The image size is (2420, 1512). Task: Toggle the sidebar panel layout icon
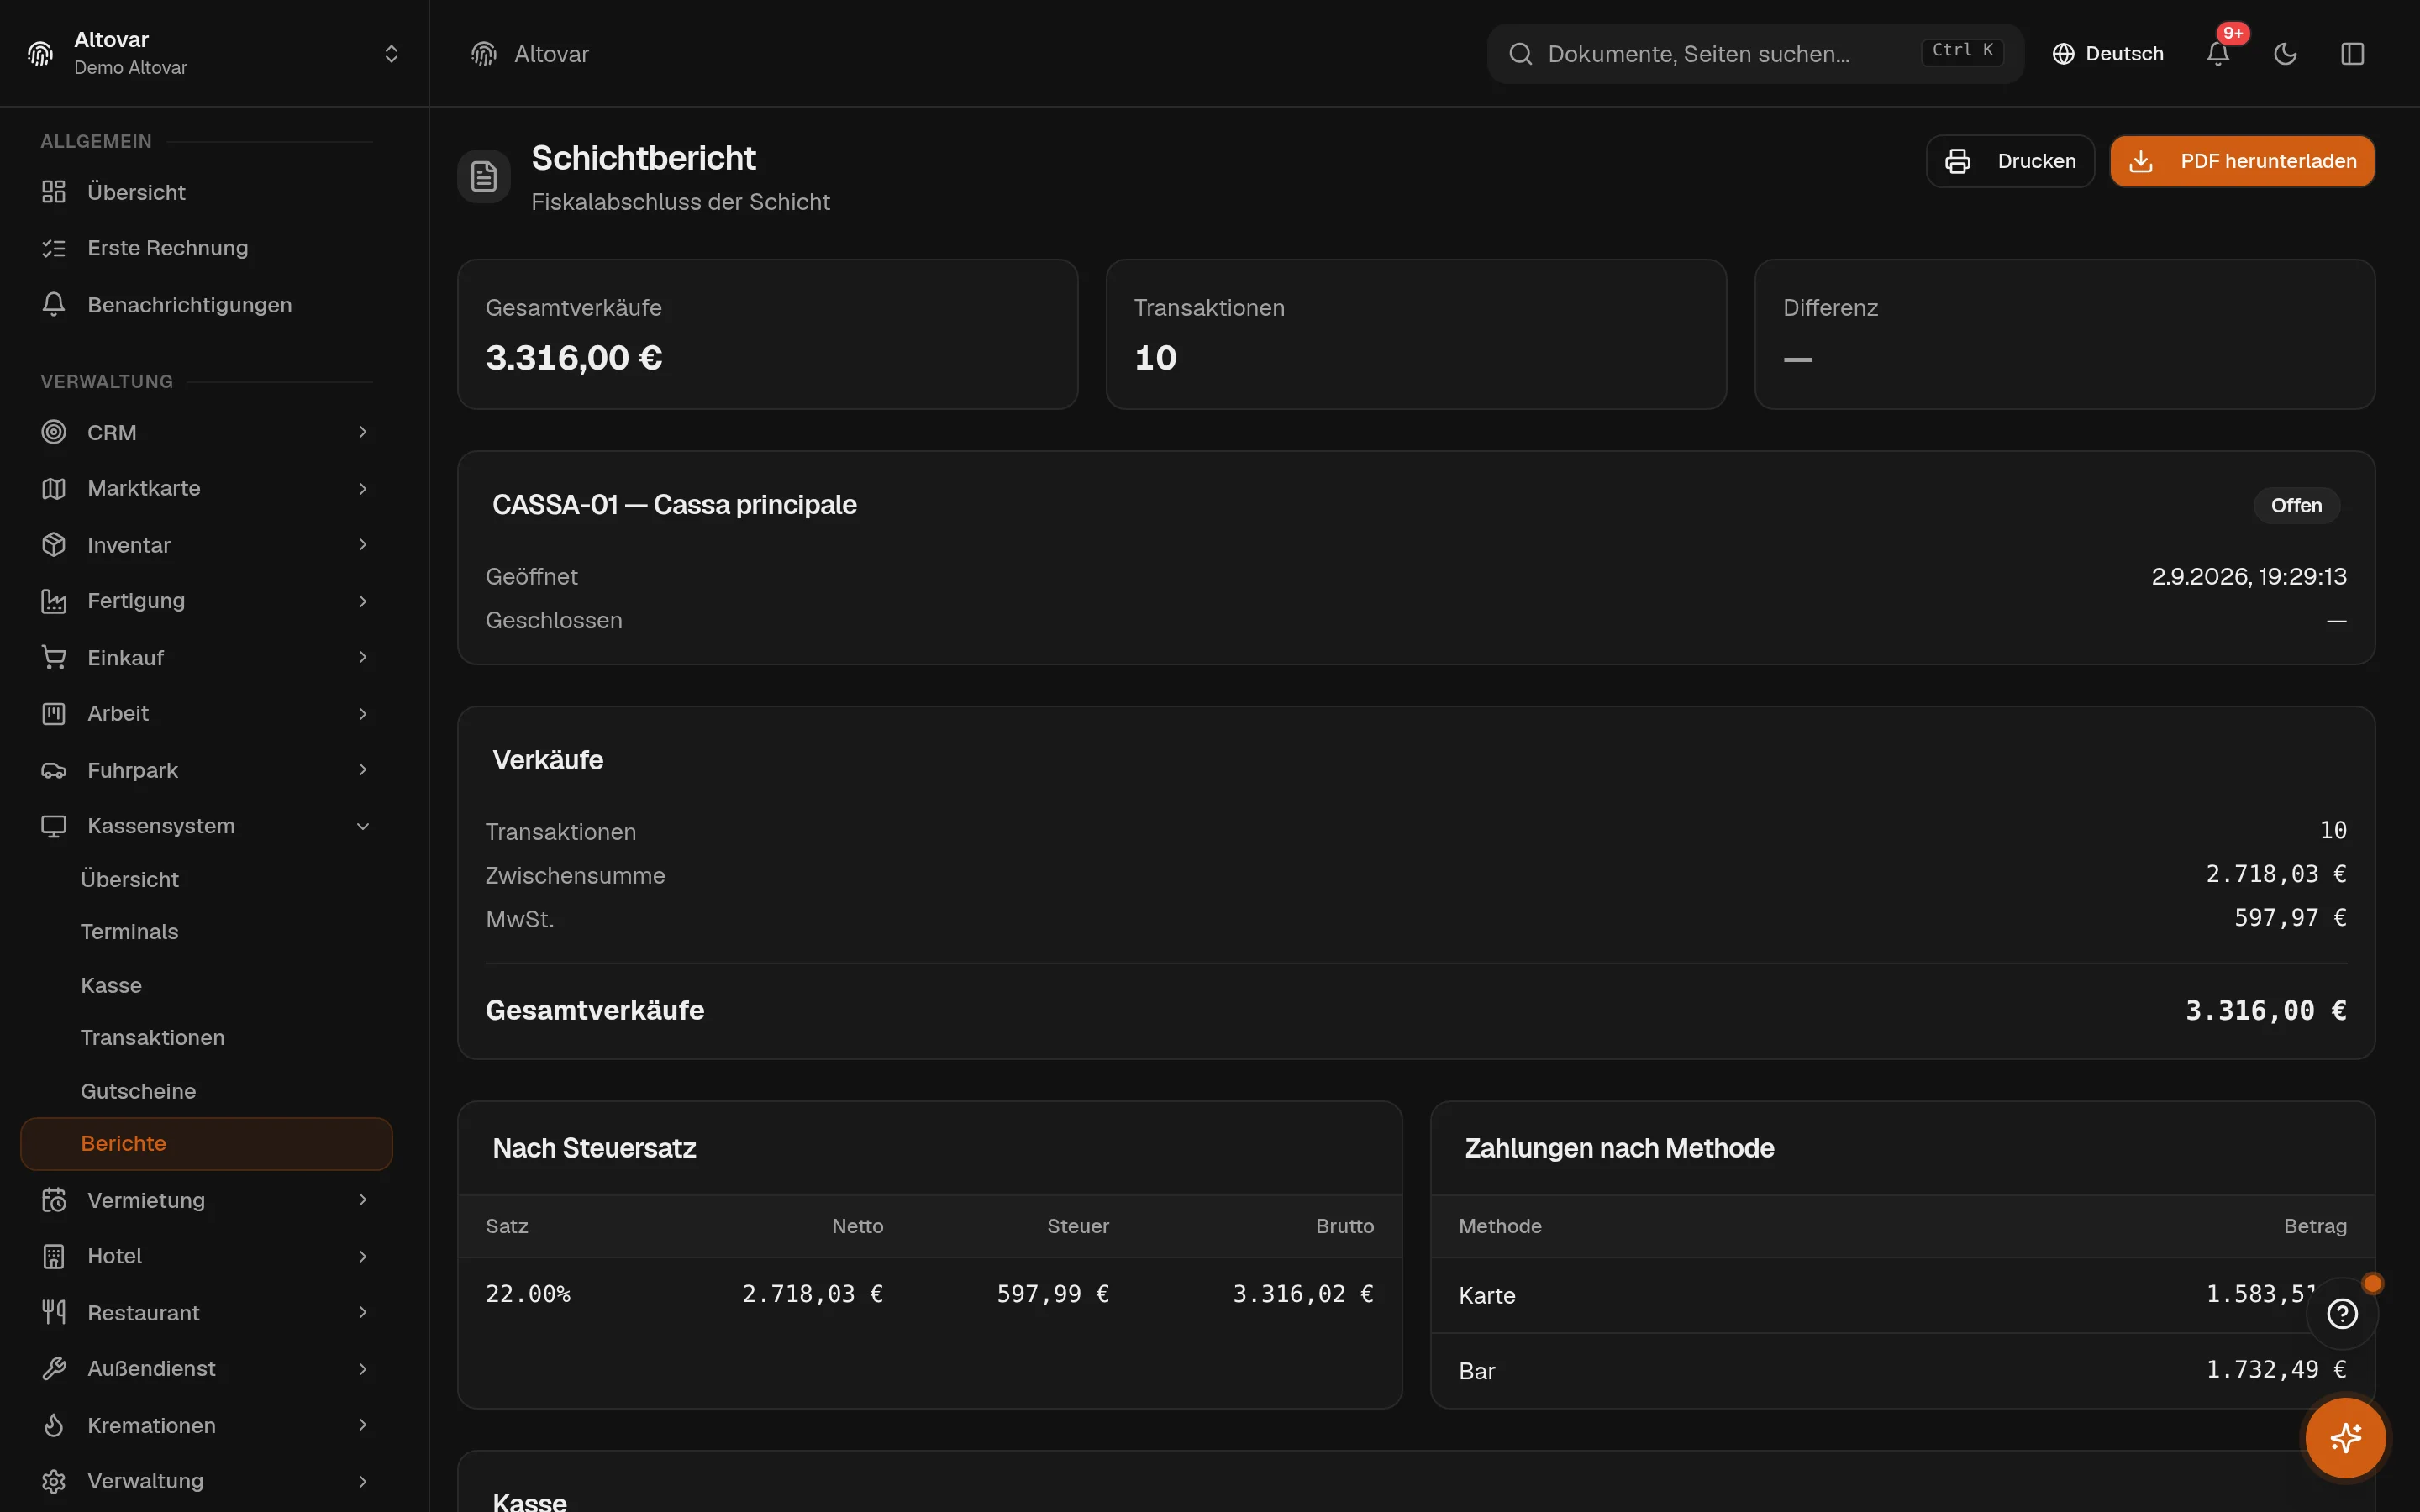(x=2352, y=54)
